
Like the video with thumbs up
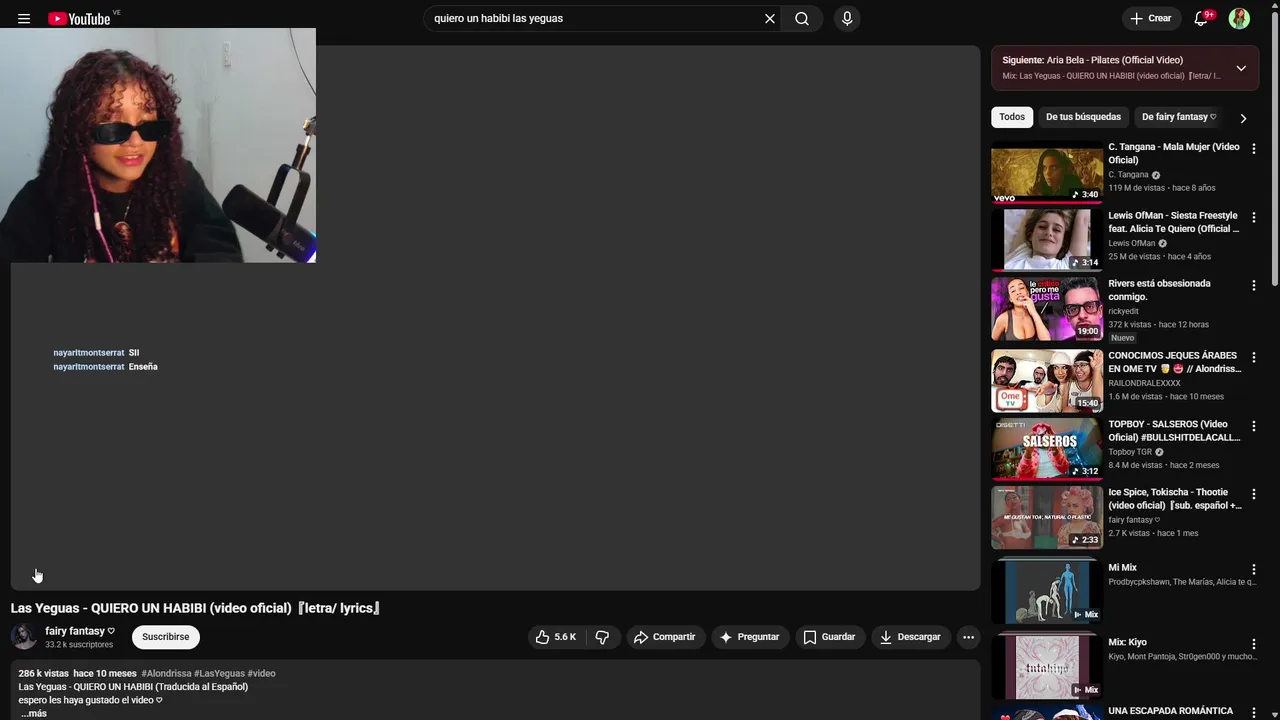(x=556, y=637)
